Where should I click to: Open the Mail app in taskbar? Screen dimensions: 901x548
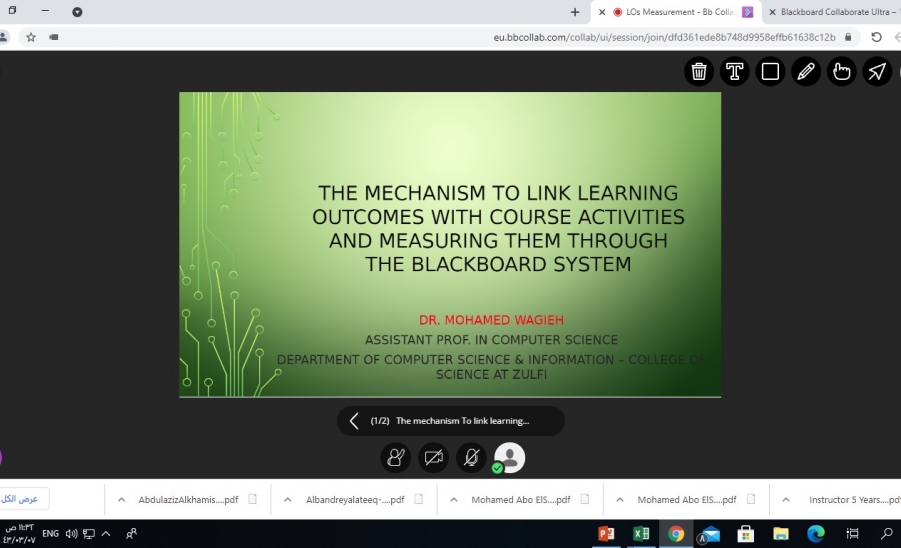coord(710,534)
